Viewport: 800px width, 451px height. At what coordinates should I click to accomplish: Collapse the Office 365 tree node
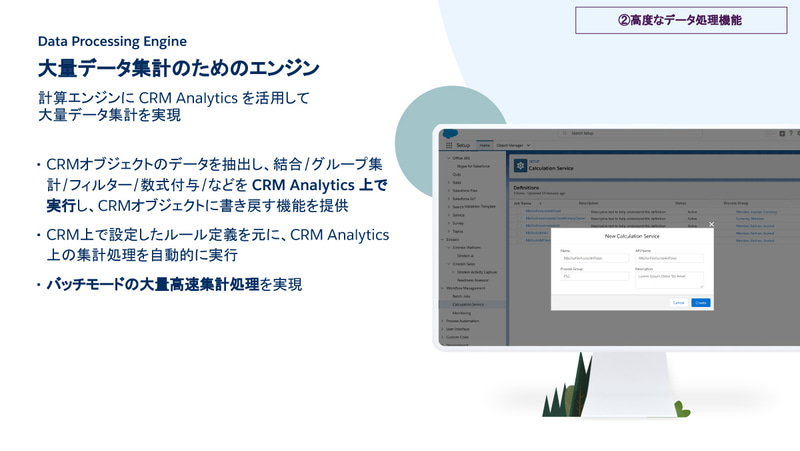tap(449, 158)
